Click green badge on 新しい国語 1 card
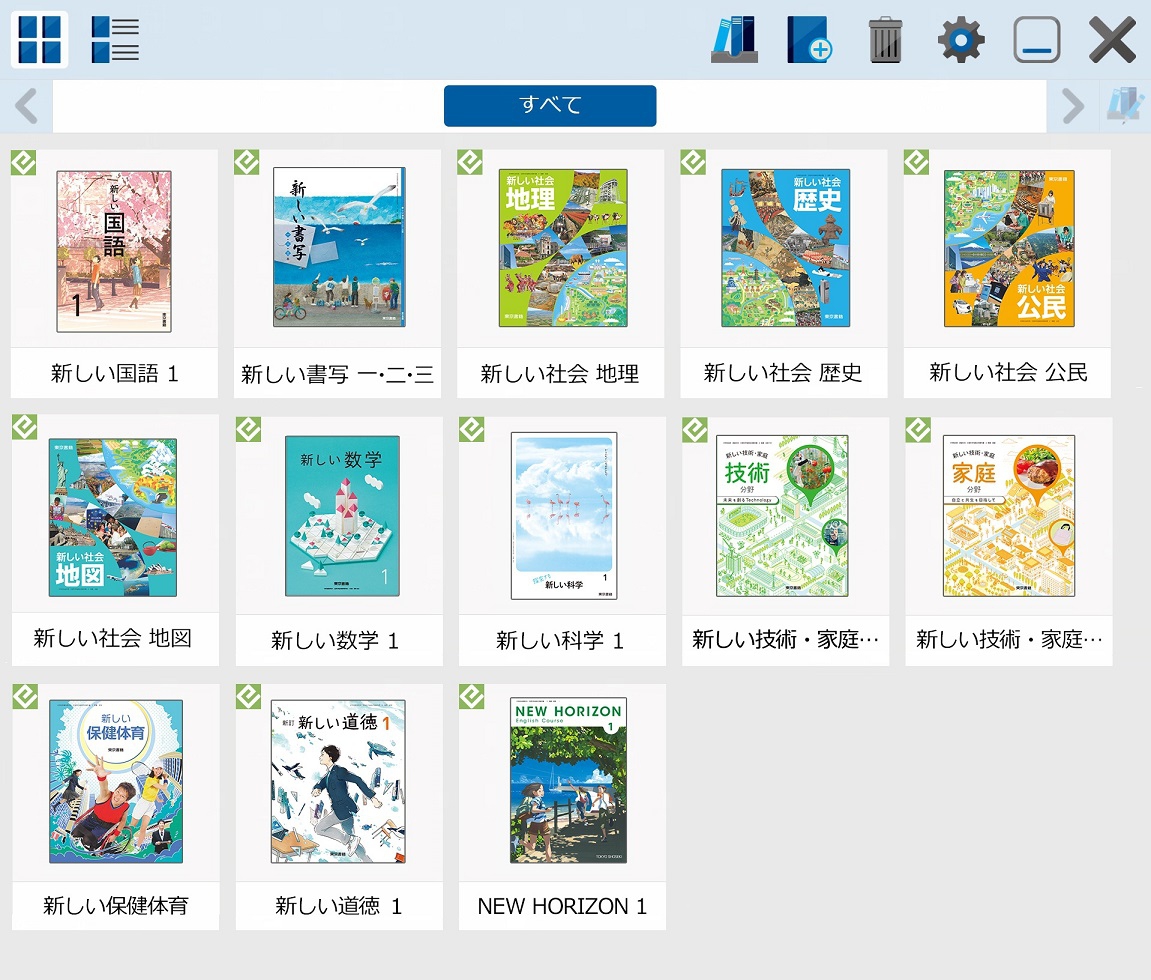 pyautogui.click(x=23, y=162)
